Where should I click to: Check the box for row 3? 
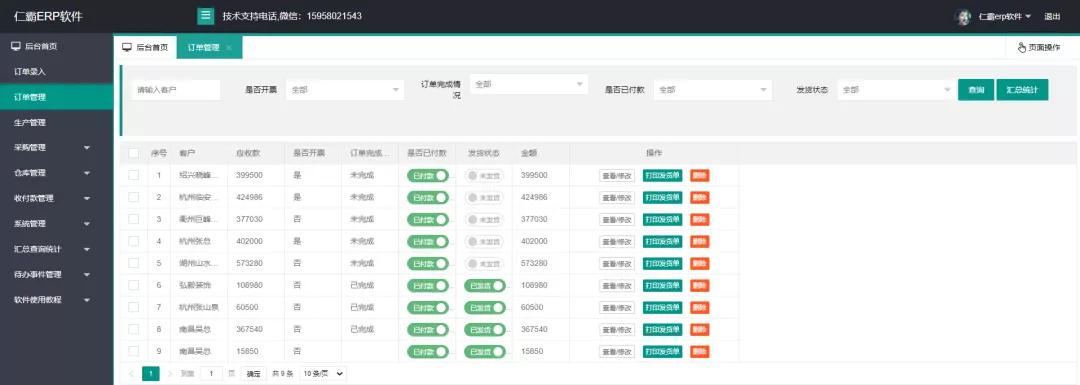[134, 219]
